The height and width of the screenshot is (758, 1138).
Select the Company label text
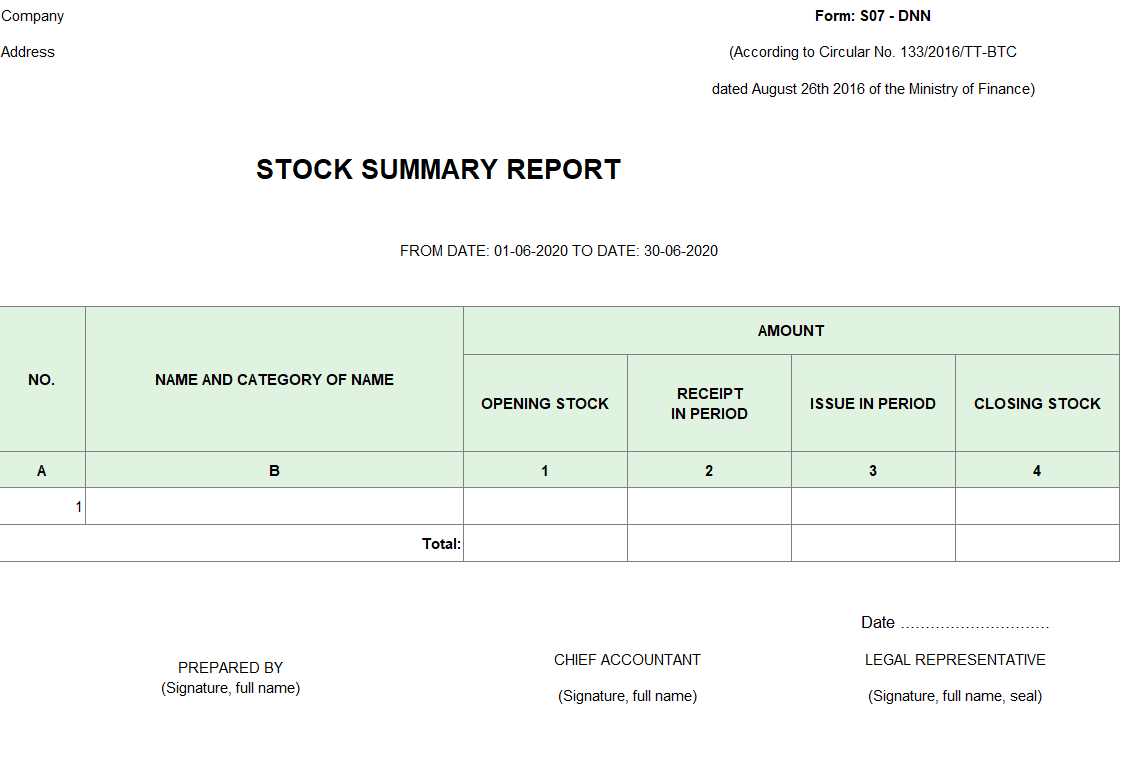pos(33,16)
